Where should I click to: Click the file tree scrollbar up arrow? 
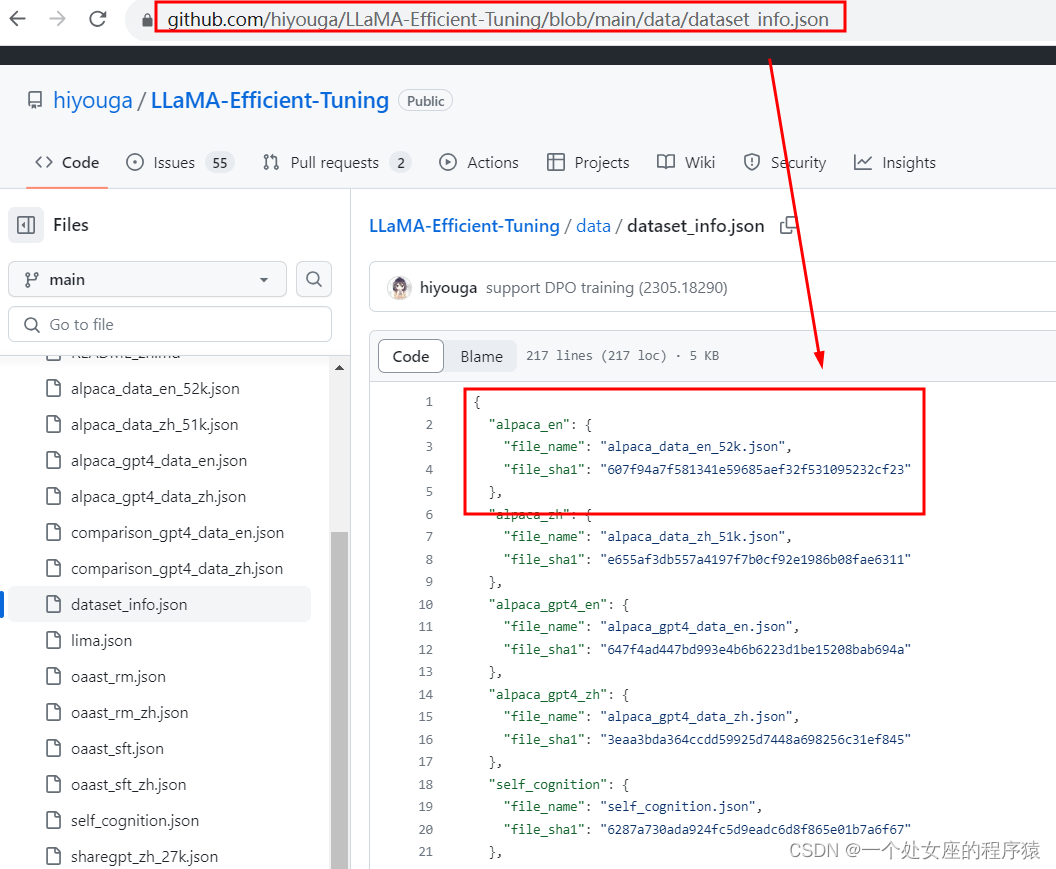[x=339, y=368]
